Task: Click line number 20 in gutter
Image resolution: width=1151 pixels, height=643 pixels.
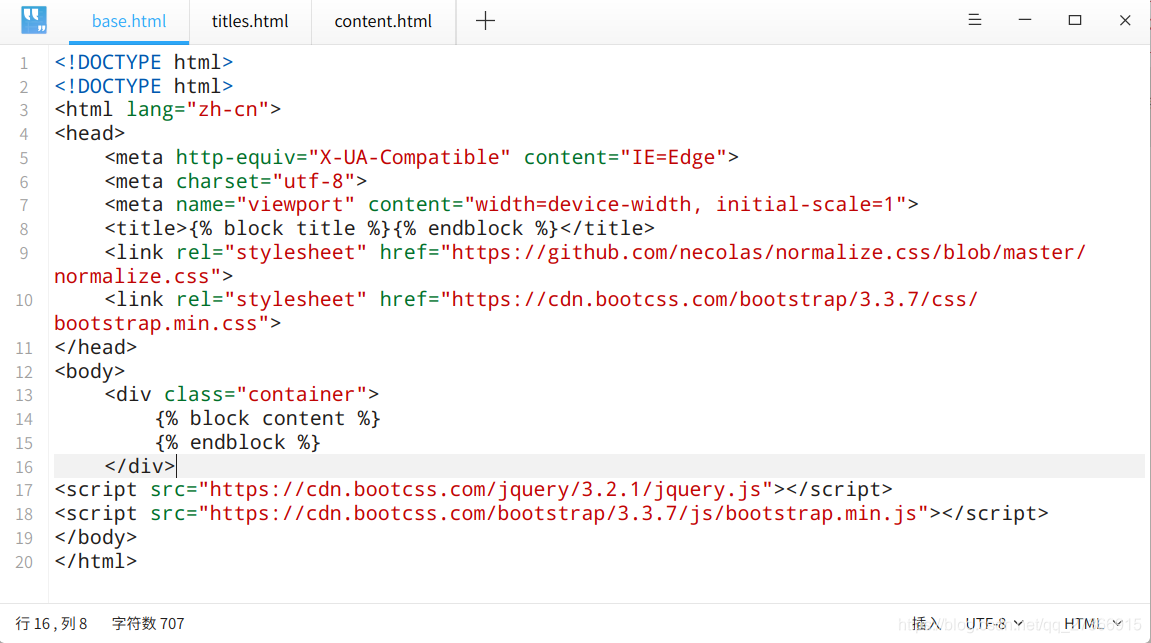Action: point(24,562)
